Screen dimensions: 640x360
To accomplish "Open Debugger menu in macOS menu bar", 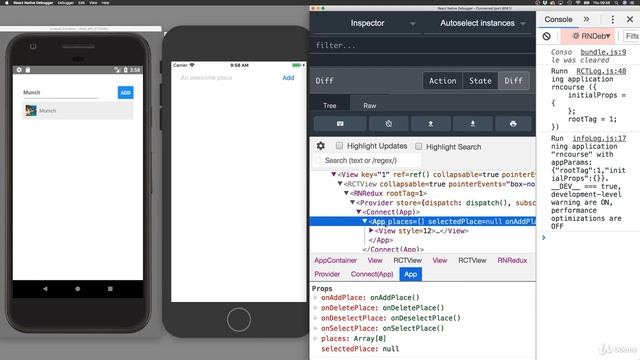I will pos(65,2).
